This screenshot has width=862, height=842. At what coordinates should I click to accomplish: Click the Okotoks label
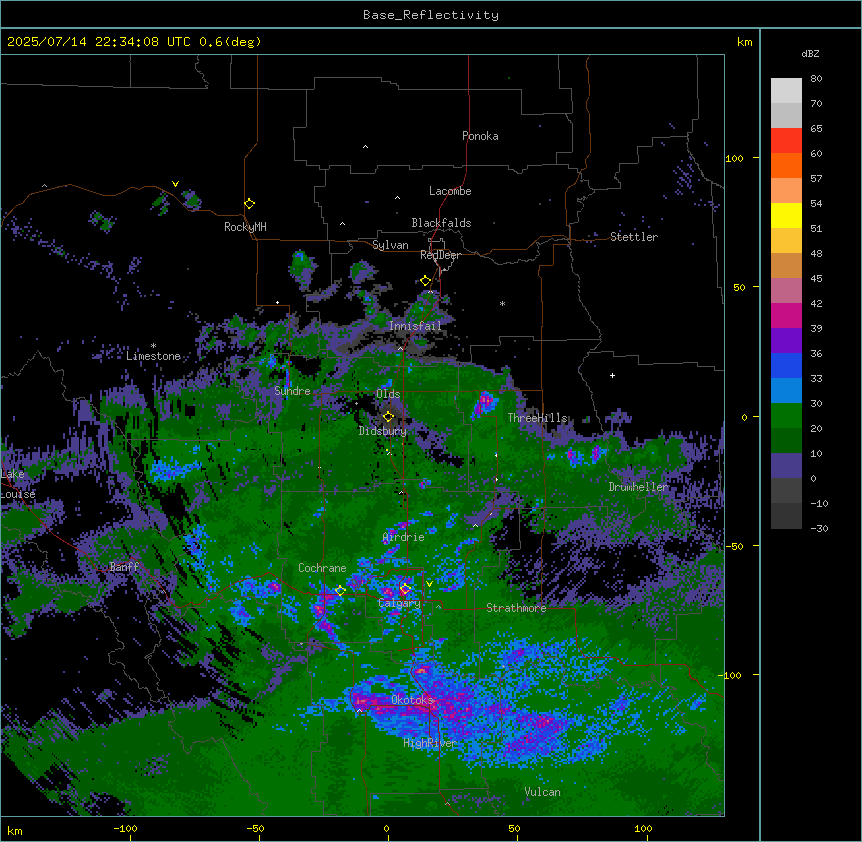pos(412,700)
